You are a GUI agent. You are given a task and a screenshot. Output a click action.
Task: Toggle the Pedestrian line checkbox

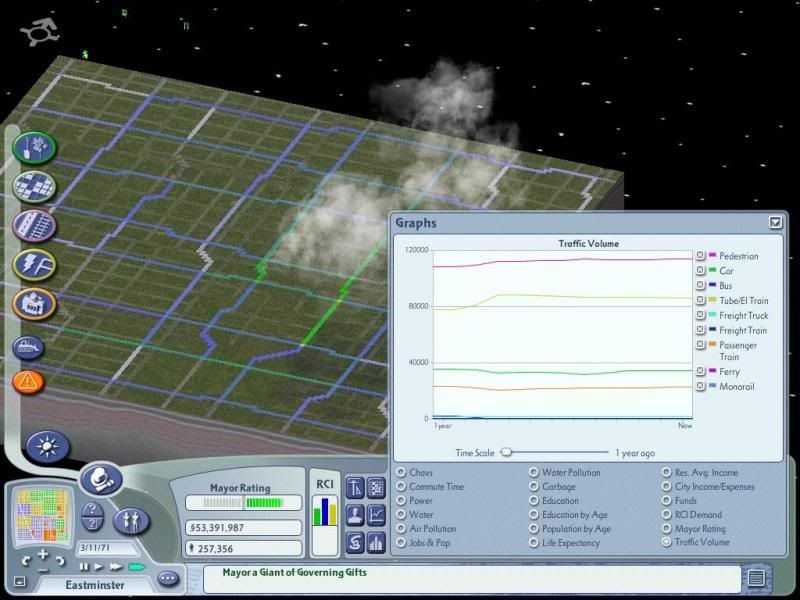[x=701, y=256]
